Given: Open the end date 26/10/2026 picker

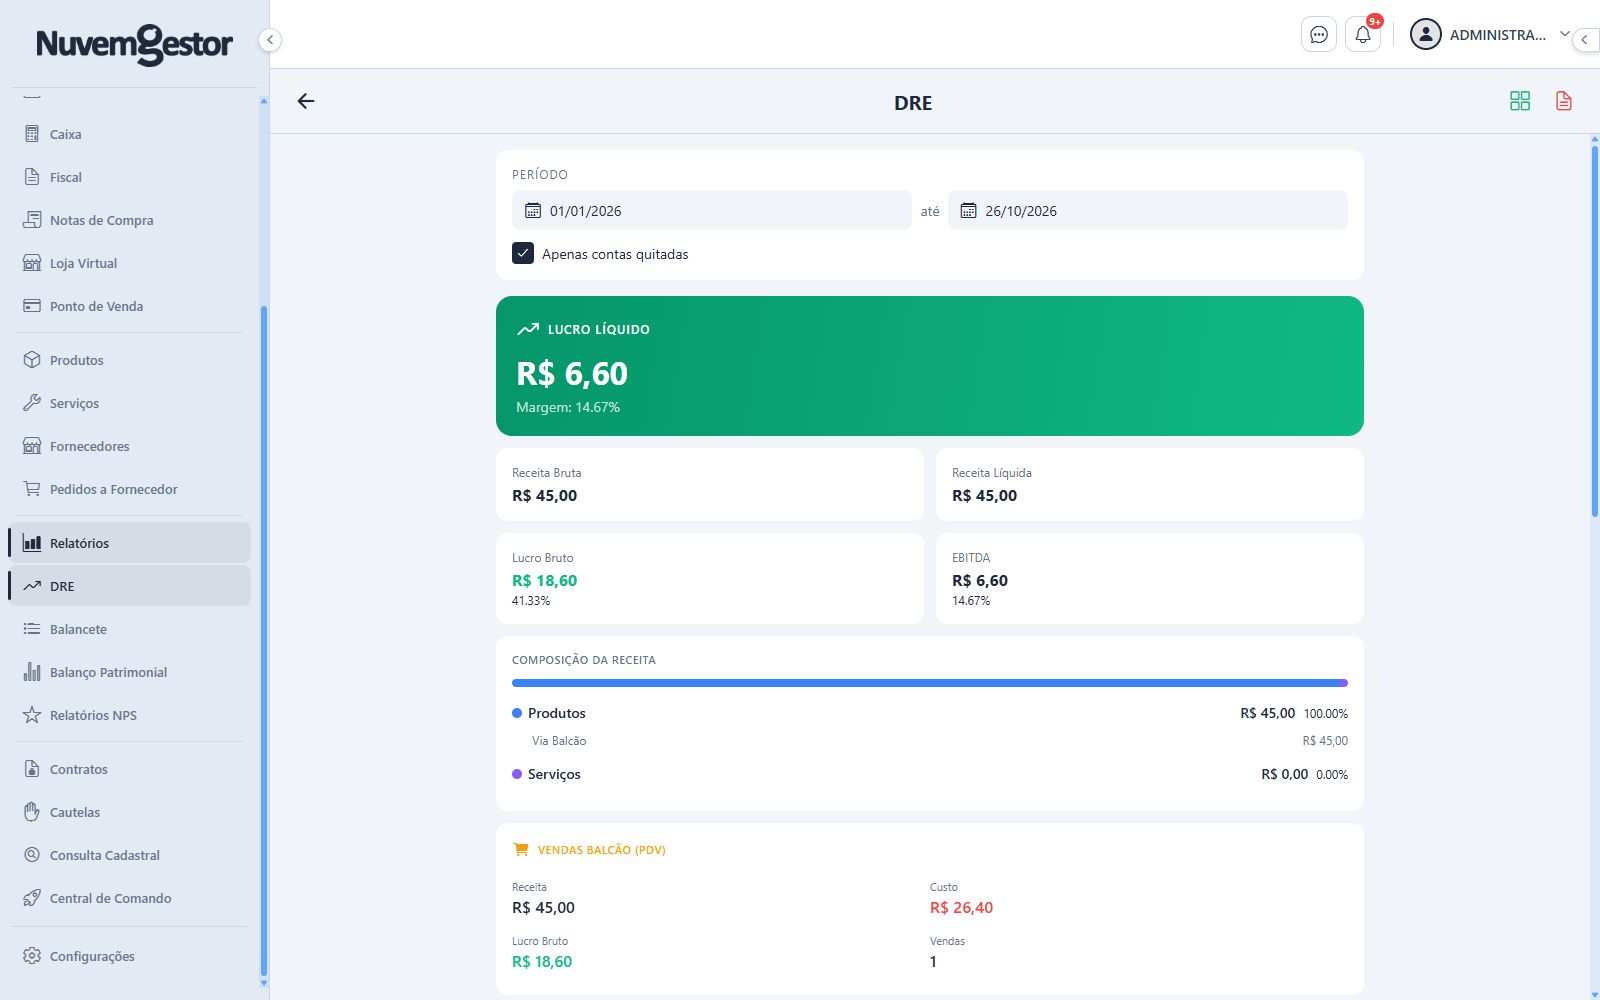Looking at the screenshot, I should [x=1148, y=210].
